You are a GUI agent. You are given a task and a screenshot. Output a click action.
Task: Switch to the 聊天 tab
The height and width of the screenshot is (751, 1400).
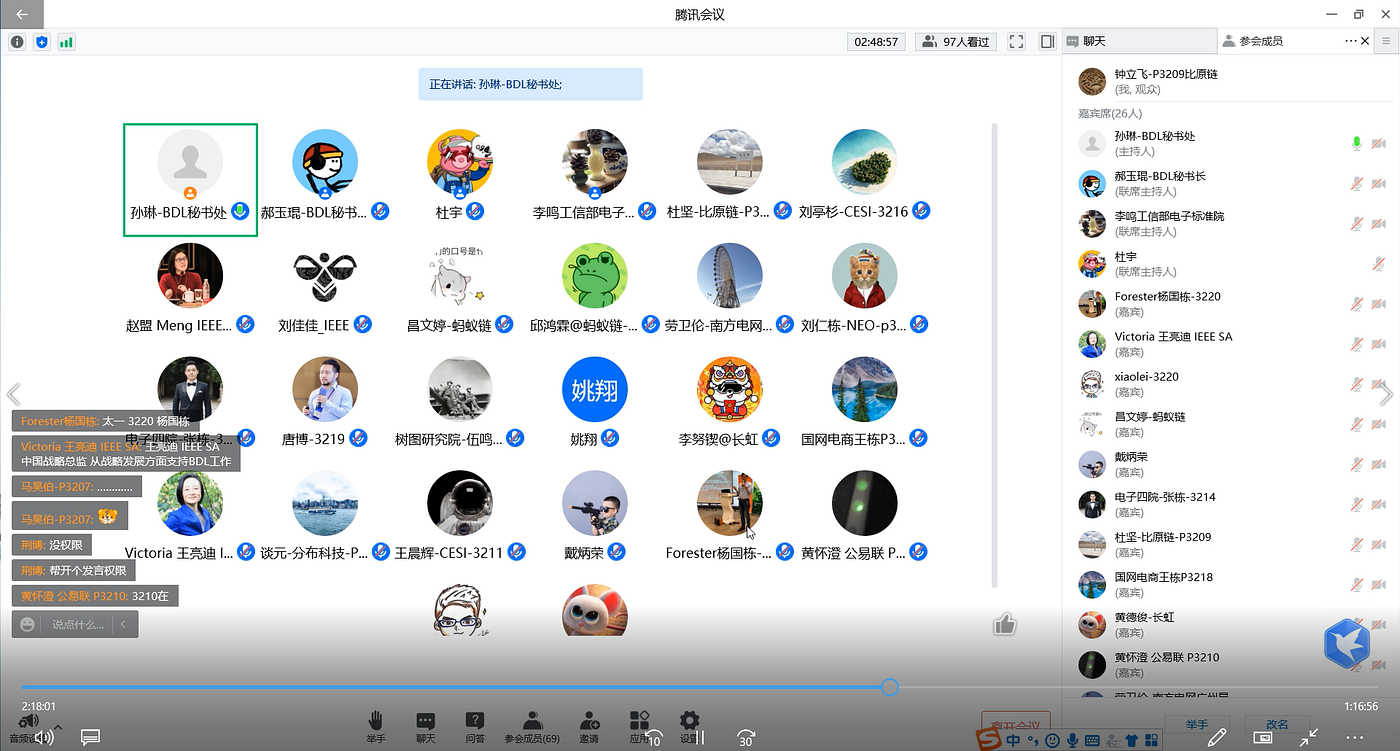coord(1139,41)
